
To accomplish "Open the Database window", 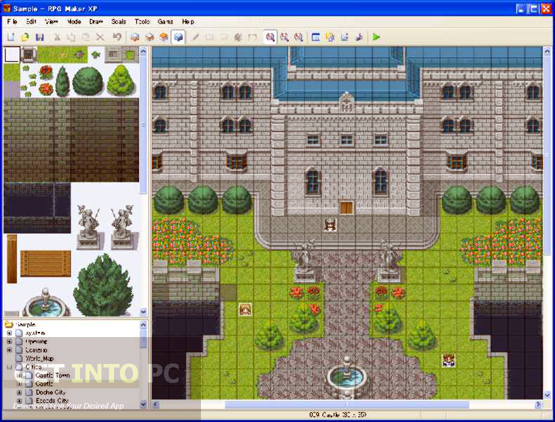I will pos(316,37).
